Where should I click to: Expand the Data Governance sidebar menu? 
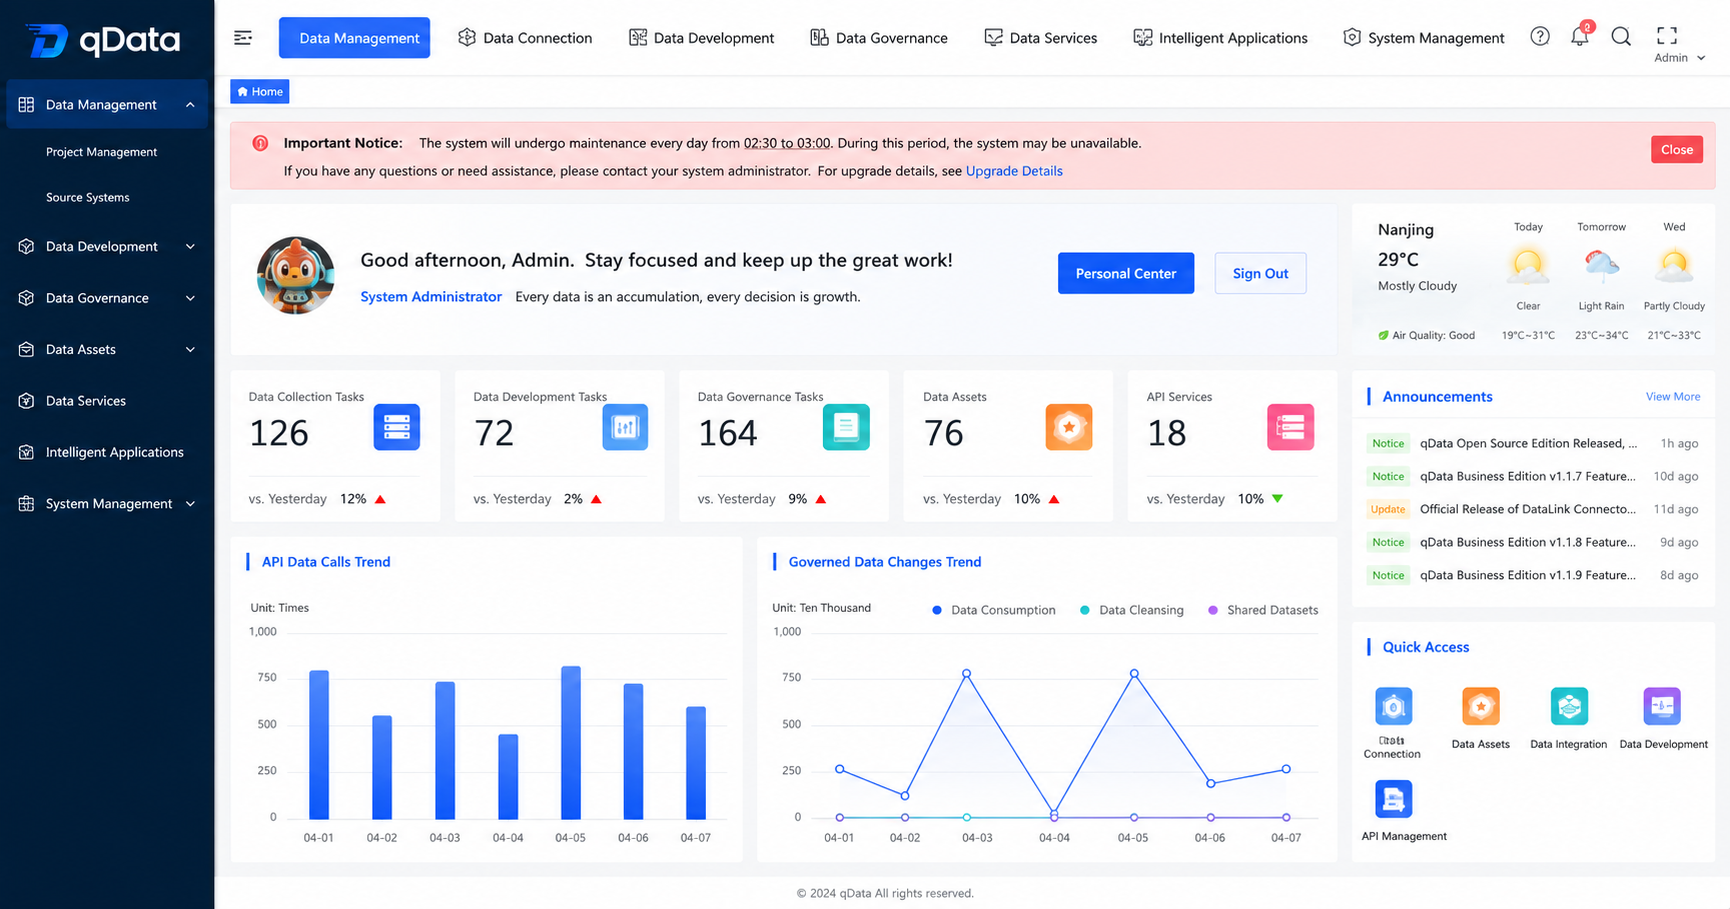click(x=107, y=298)
